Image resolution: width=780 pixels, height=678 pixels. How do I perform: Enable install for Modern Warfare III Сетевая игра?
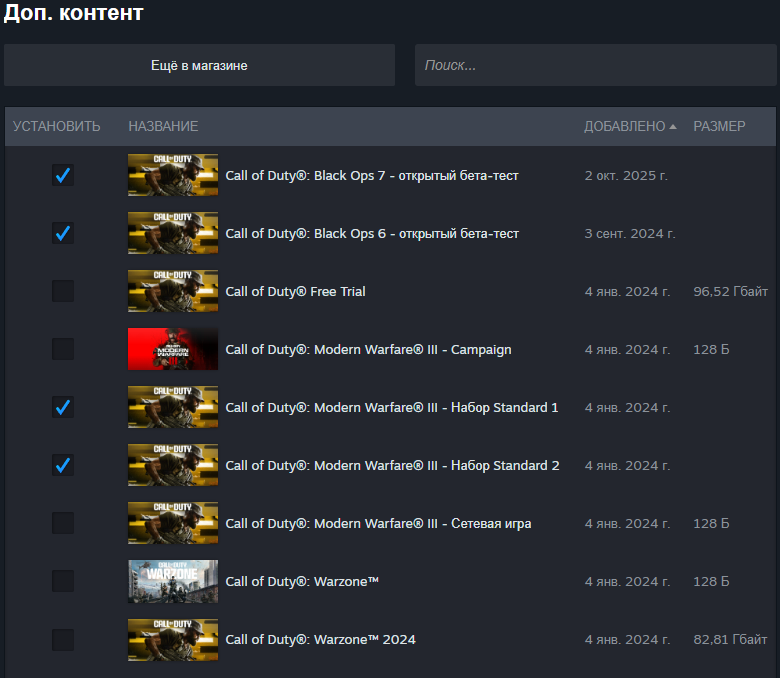click(63, 523)
